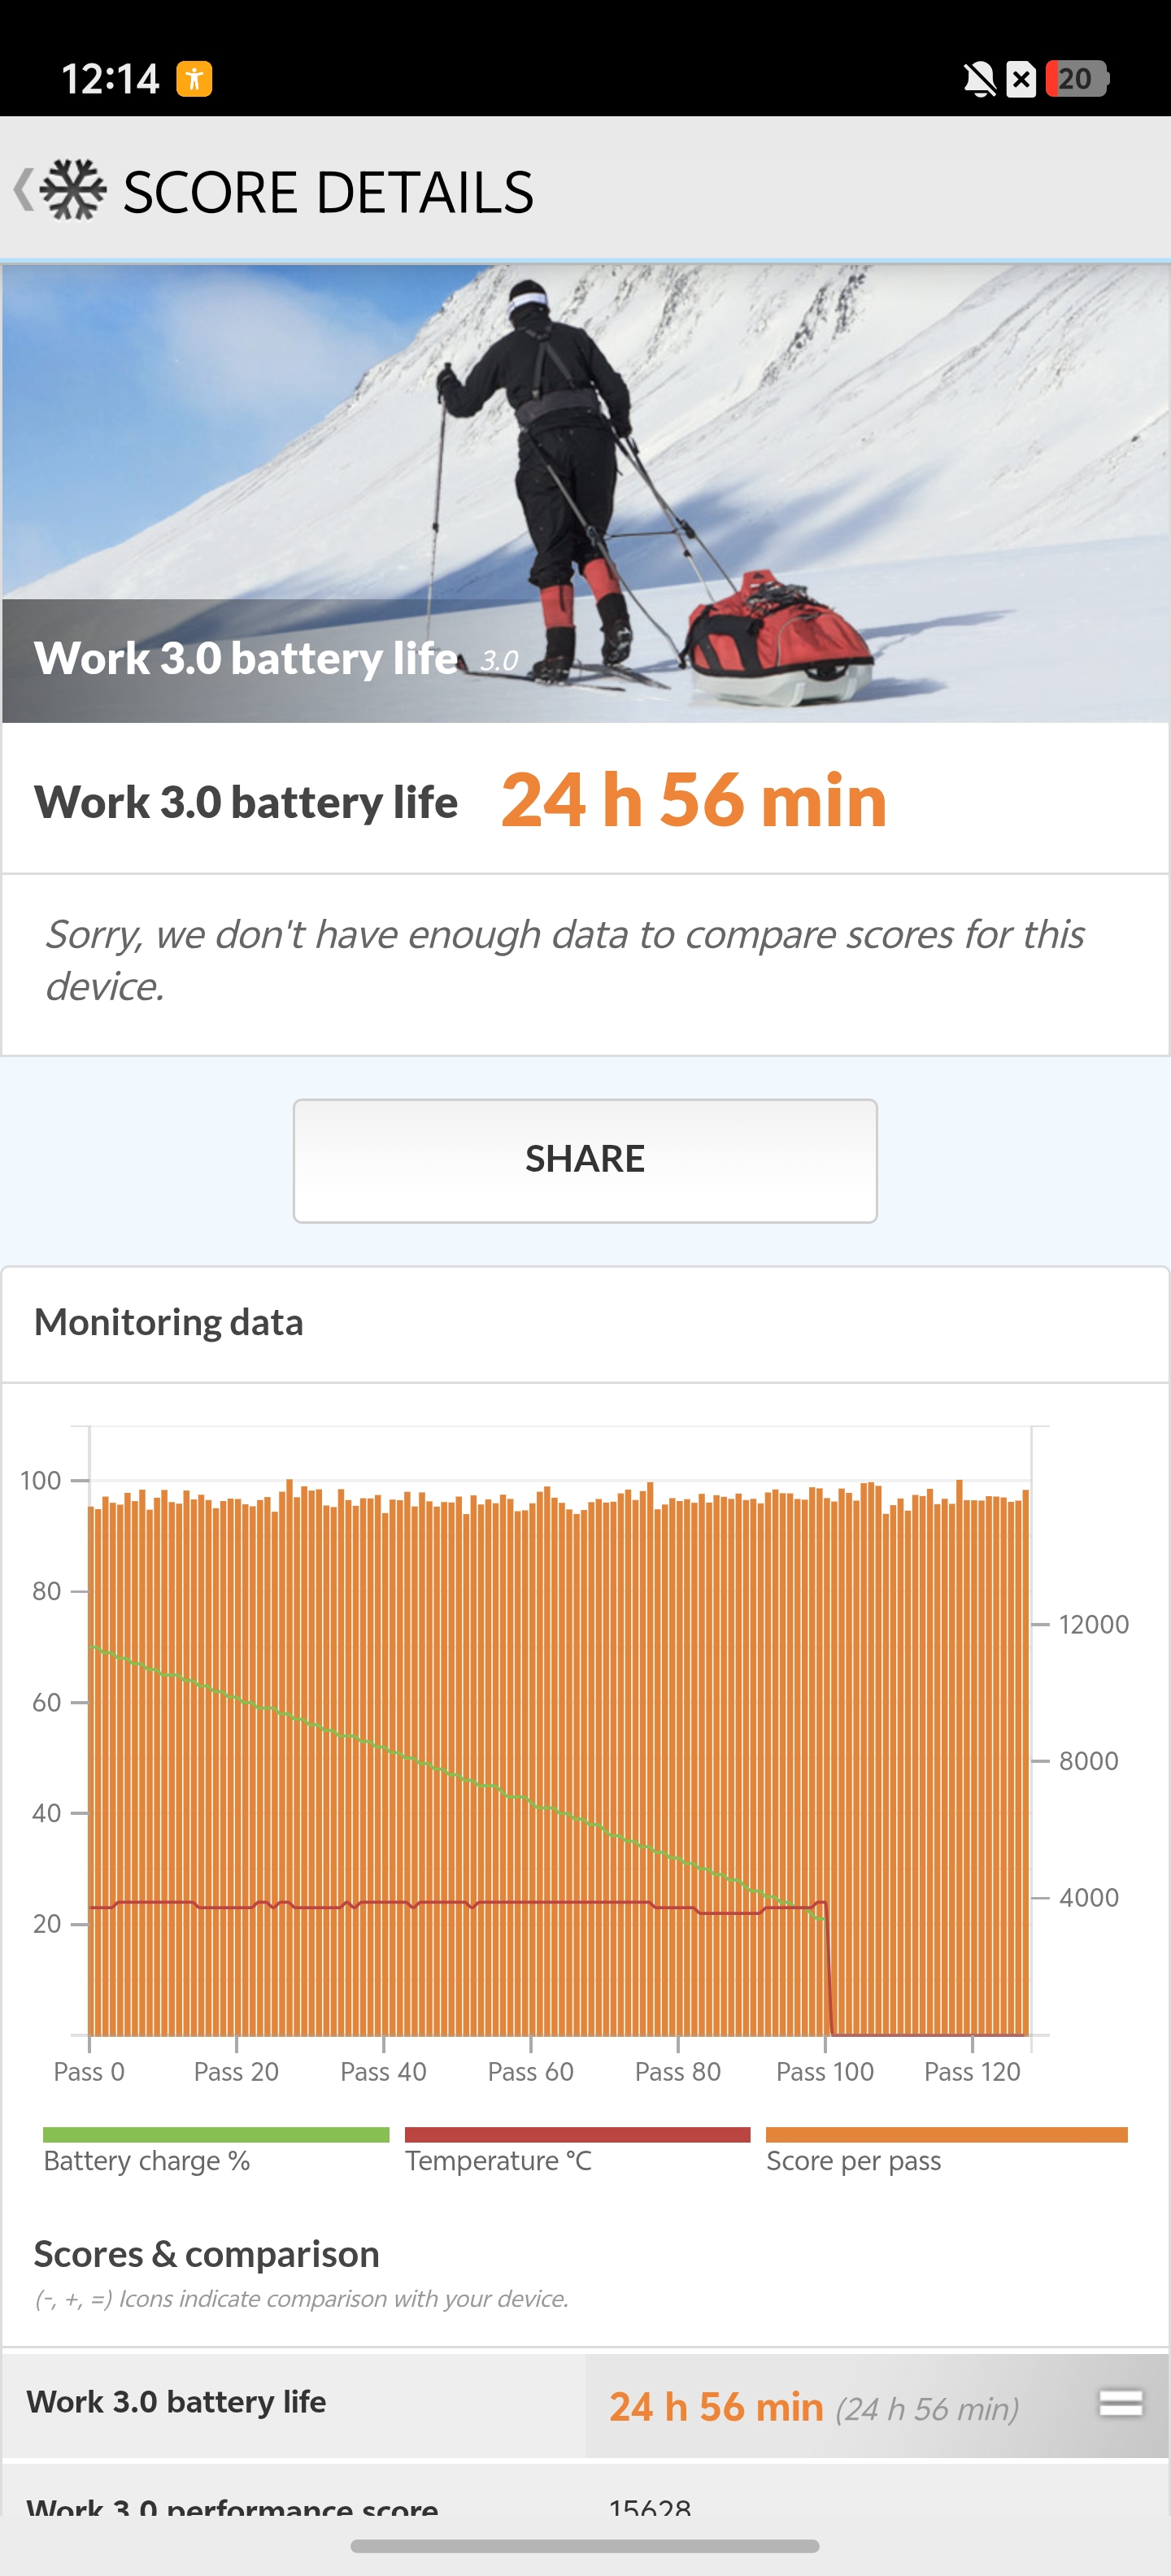Tap the accessibility status bar icon
Image resolution: width=1171 pixels, height=2576 pixels.
tap(194, 79)
